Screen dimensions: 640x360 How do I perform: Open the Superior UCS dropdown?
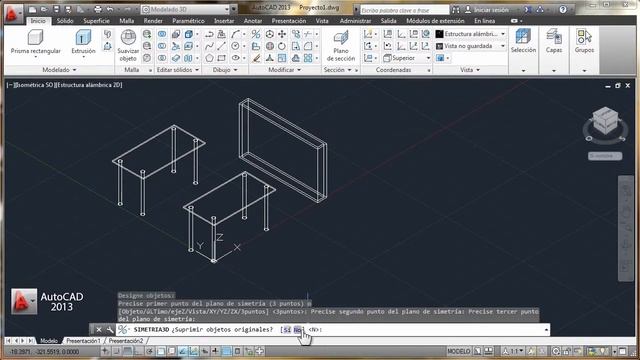click(407, 58)
